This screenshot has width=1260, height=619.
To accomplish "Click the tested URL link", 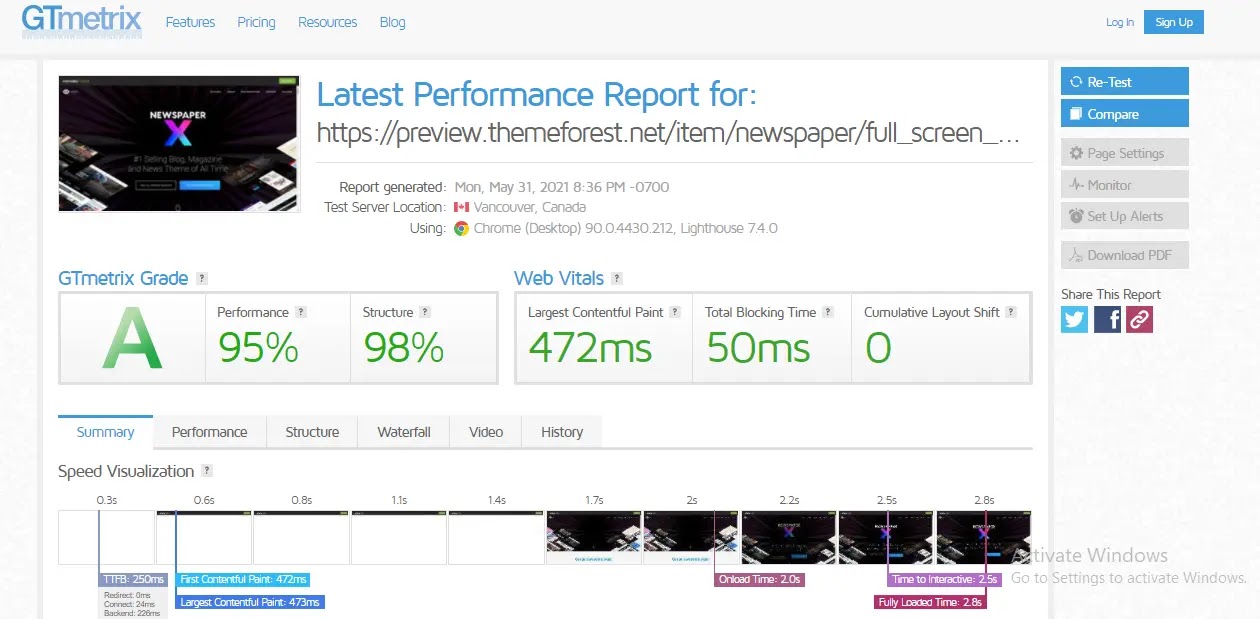I will pyautogui.click(x=668, y=133).
